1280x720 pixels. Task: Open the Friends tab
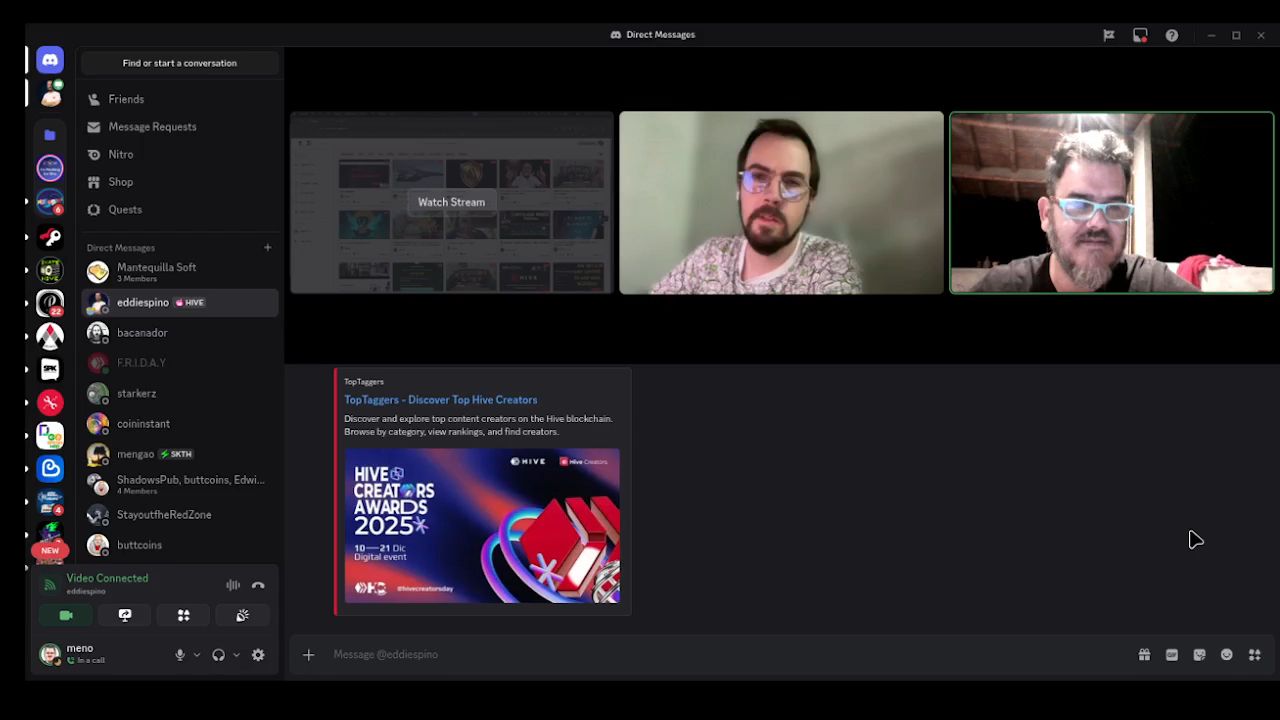point(180,99)
